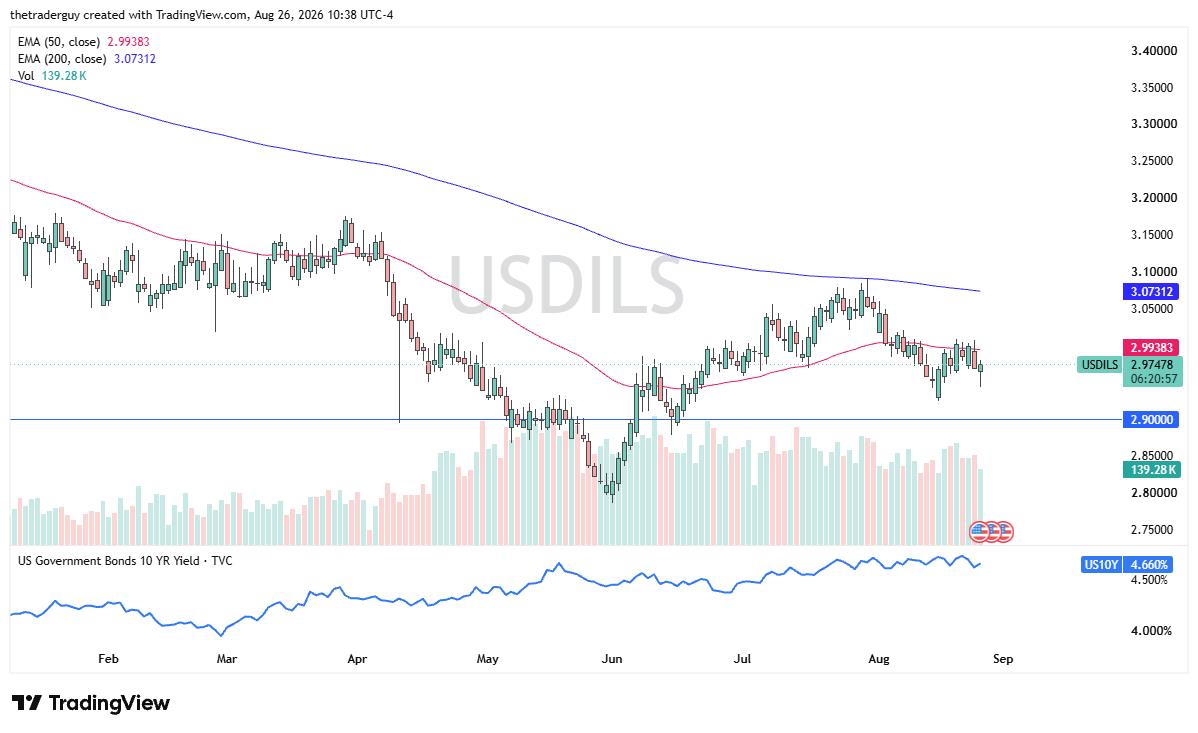
Task: Click the Mar label on the time axis
Action: click(227, 659)
